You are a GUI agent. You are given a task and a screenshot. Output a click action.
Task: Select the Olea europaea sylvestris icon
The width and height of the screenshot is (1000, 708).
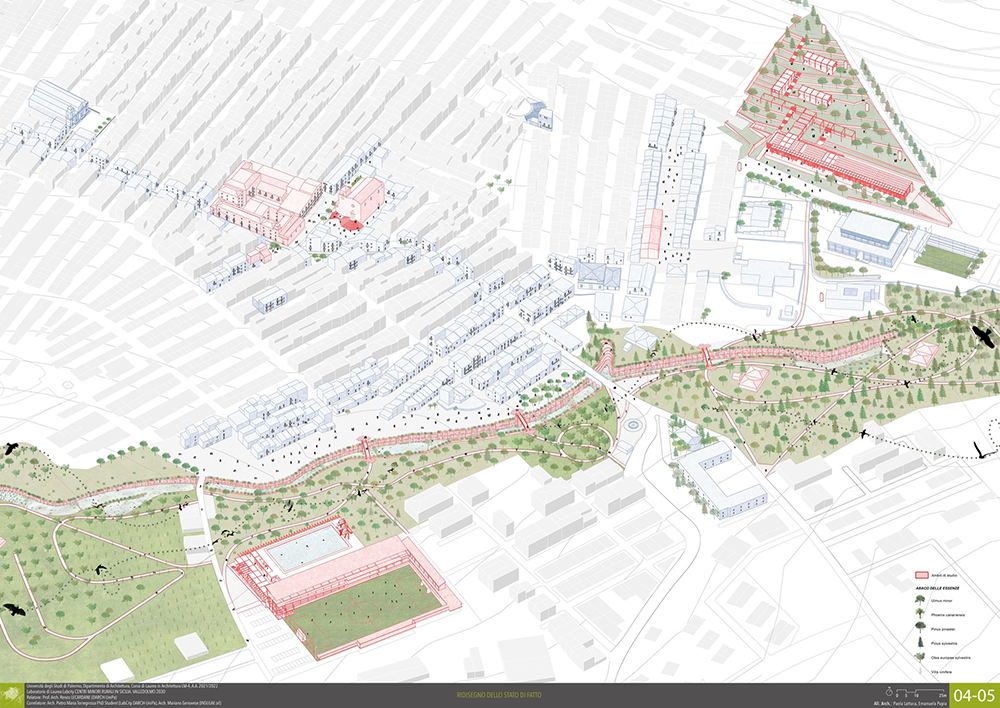pos(920,657)
